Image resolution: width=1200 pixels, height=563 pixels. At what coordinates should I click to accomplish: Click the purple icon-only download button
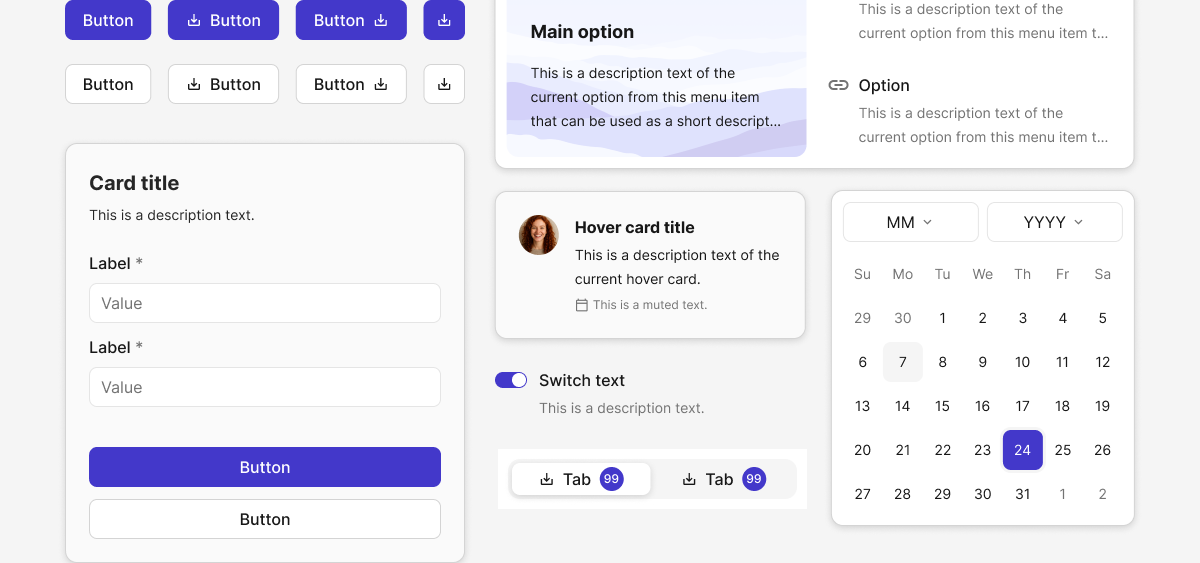click(444, 20)
